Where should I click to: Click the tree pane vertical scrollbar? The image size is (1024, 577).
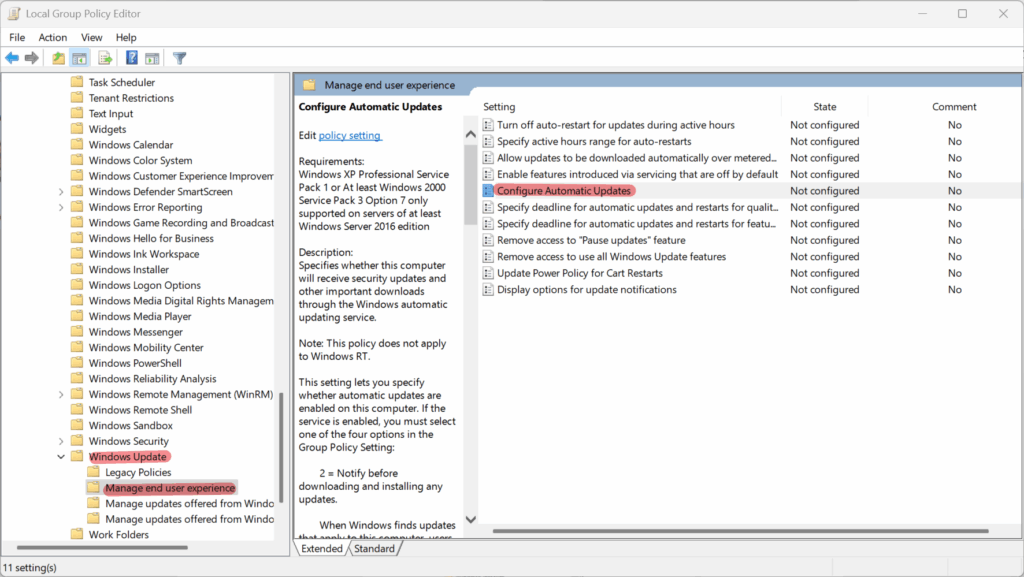pos(281,447)
